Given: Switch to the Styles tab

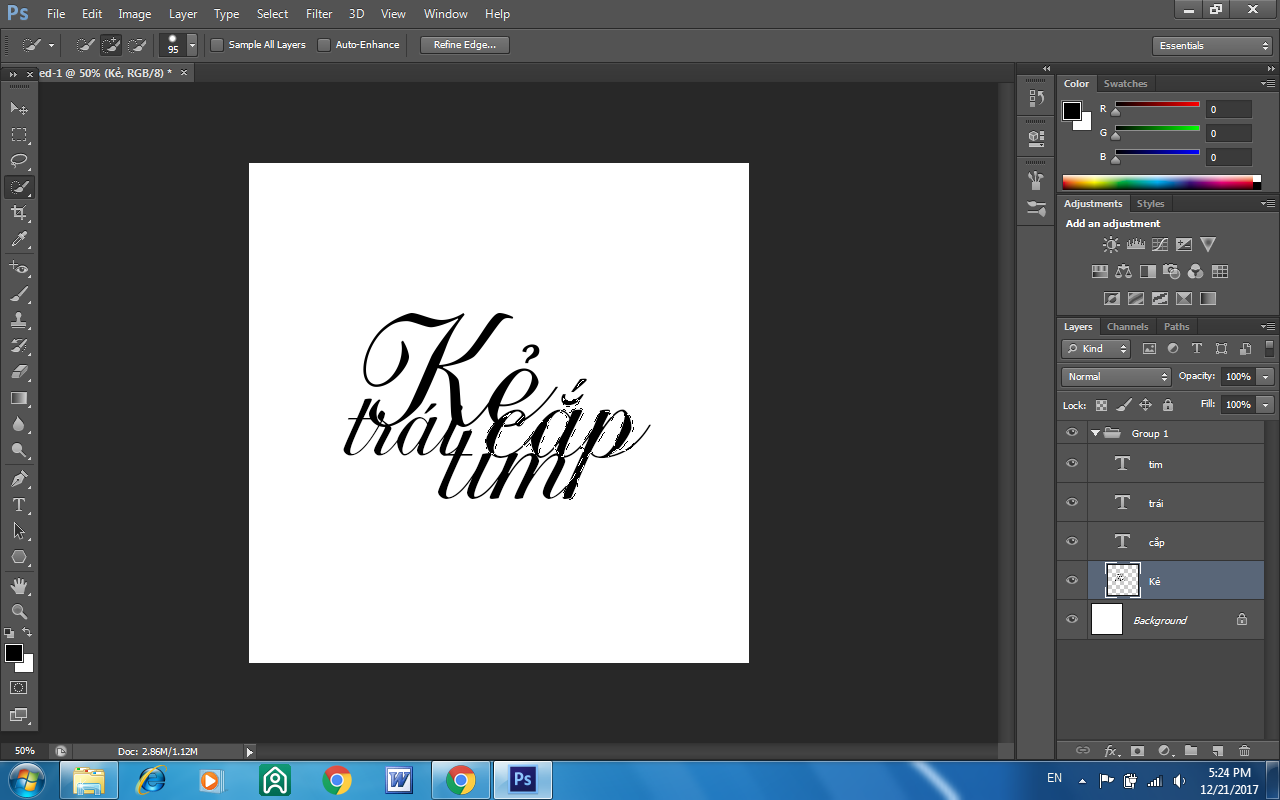Looking at the screenshot, I should (x=1150, y=204).
